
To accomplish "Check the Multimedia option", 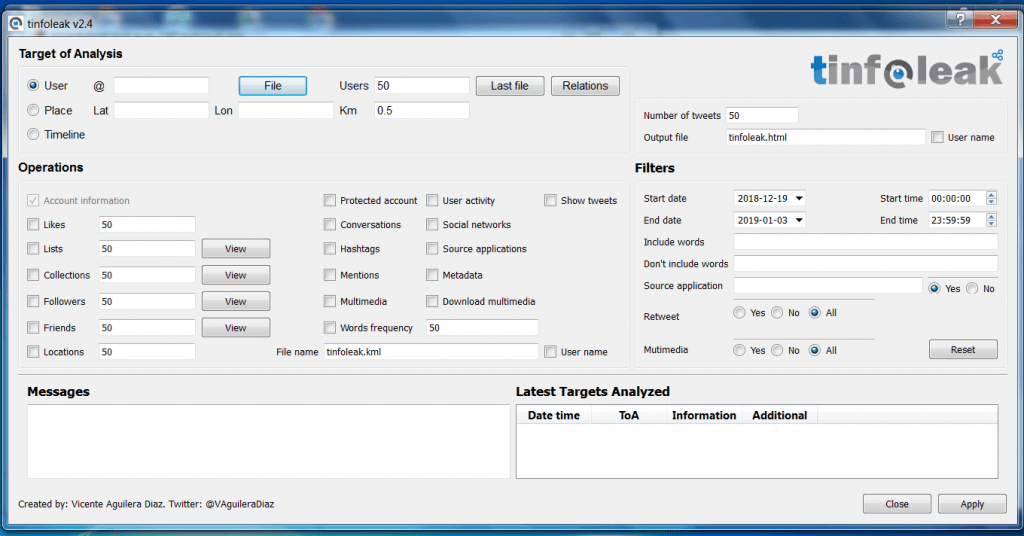I will click(330, 301).
